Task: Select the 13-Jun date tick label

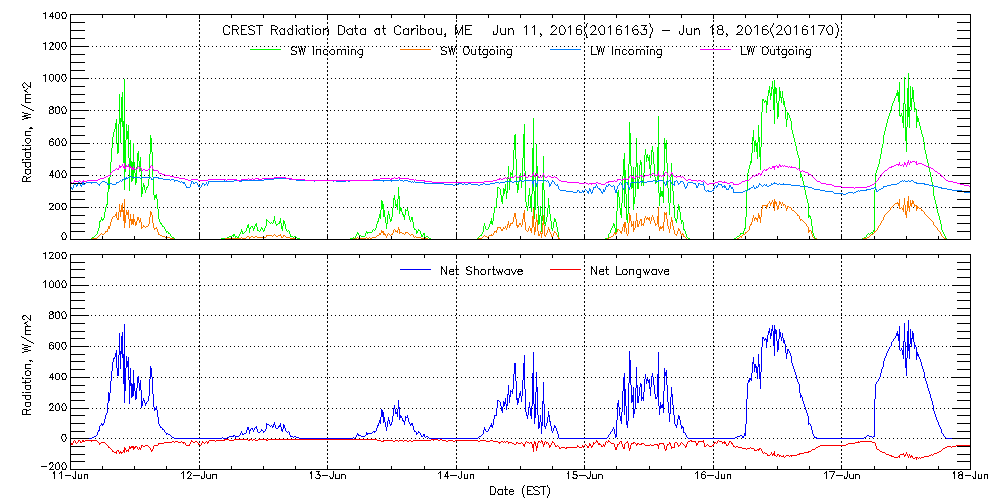Action: [x=328, y=476]
